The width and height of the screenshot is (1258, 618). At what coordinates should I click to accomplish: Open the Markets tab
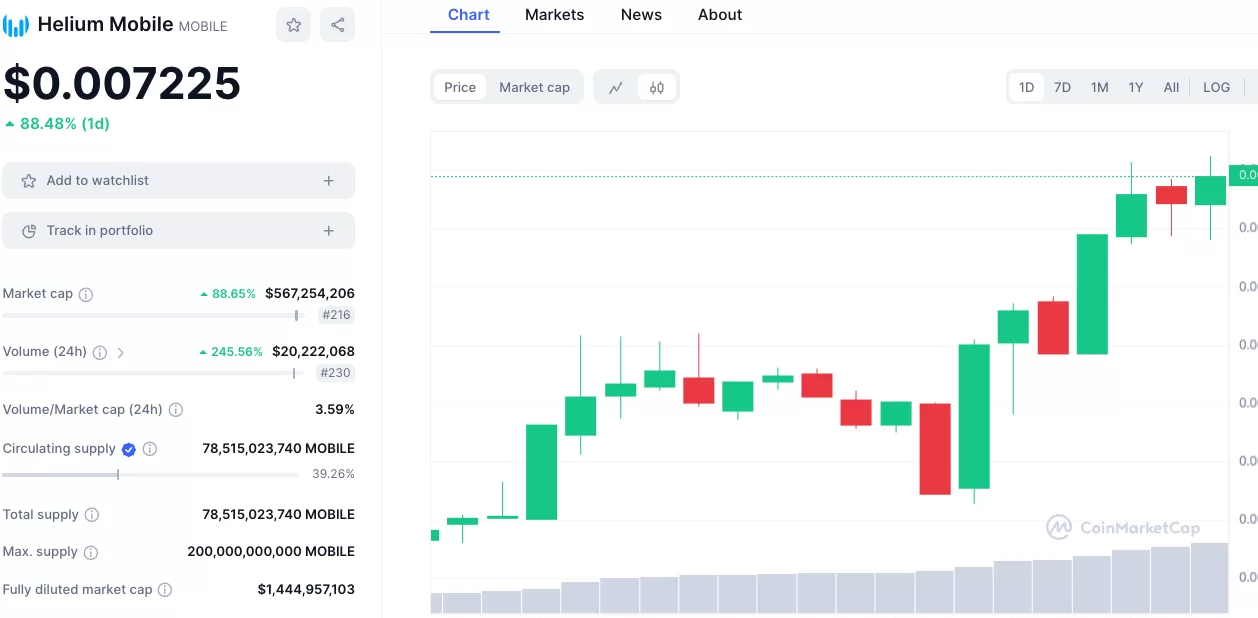(x=554, y=15)
